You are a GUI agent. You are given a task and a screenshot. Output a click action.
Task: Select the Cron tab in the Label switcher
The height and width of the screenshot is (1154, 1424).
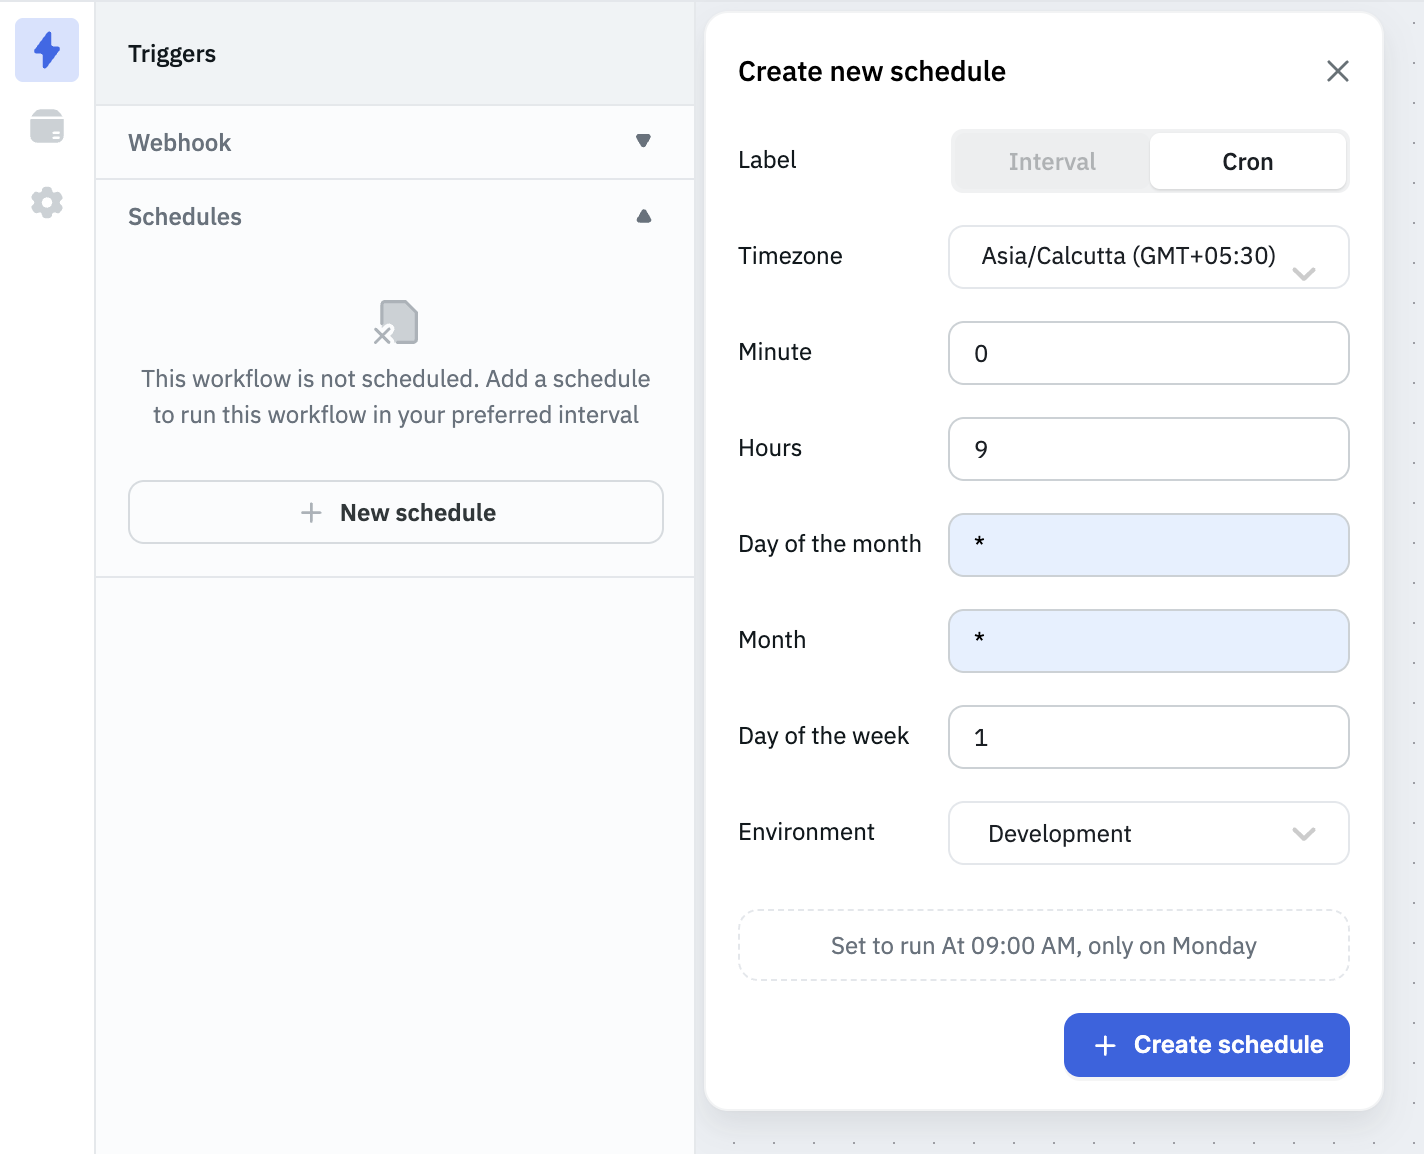pos(1247,161)
